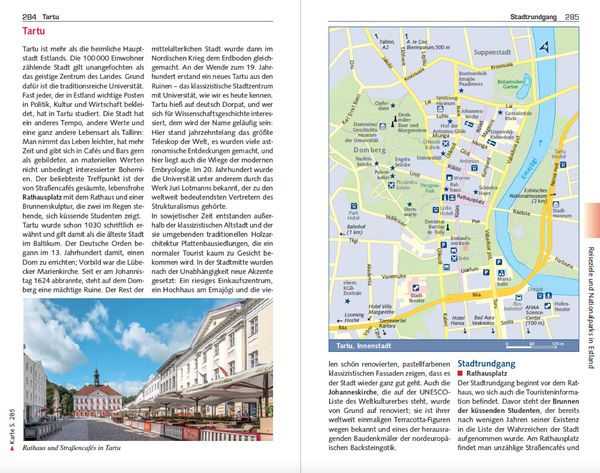Click the 'Karte S. 285' margin reference
Image resolution: width=600 pixels, height=473 pixels.
point(12,429)
